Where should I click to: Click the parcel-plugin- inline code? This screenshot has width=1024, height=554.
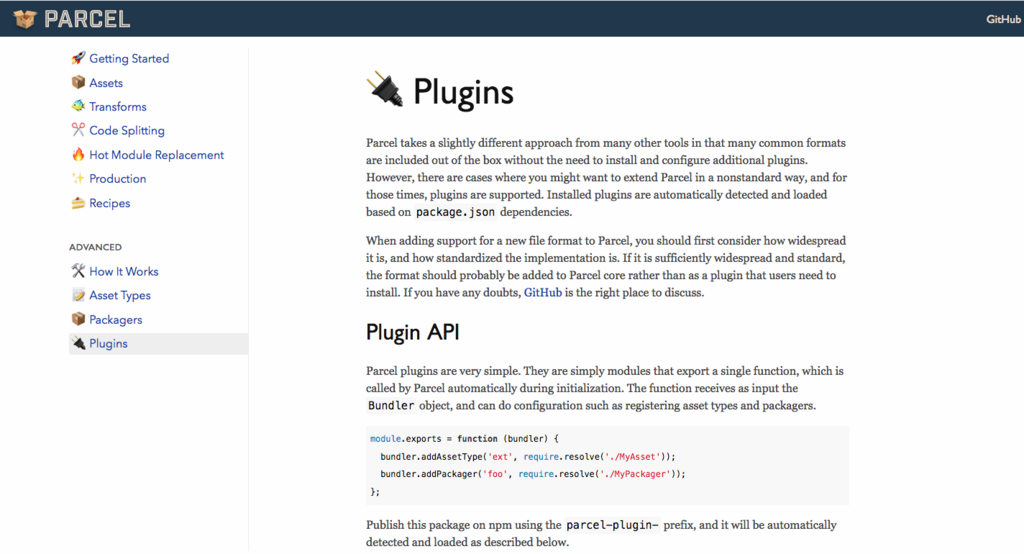click(x=613, y=525)
